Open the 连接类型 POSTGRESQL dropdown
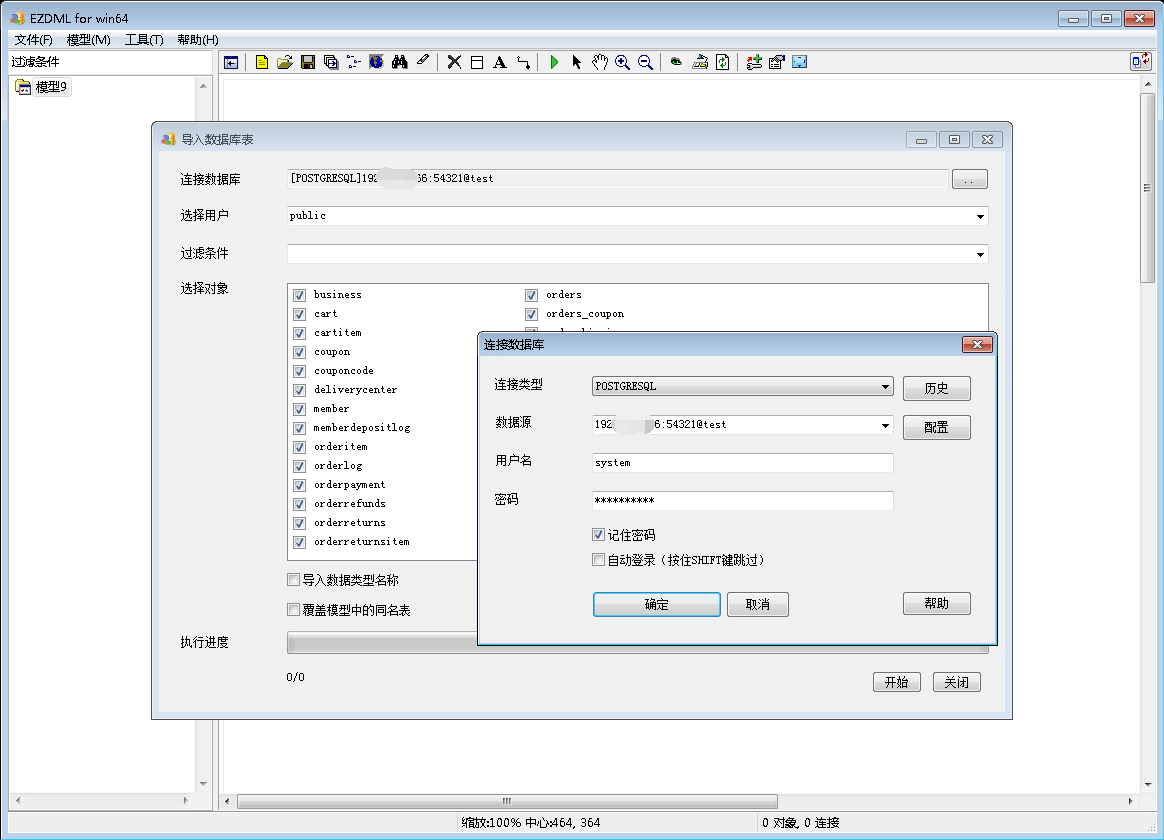 click(886, 387)
